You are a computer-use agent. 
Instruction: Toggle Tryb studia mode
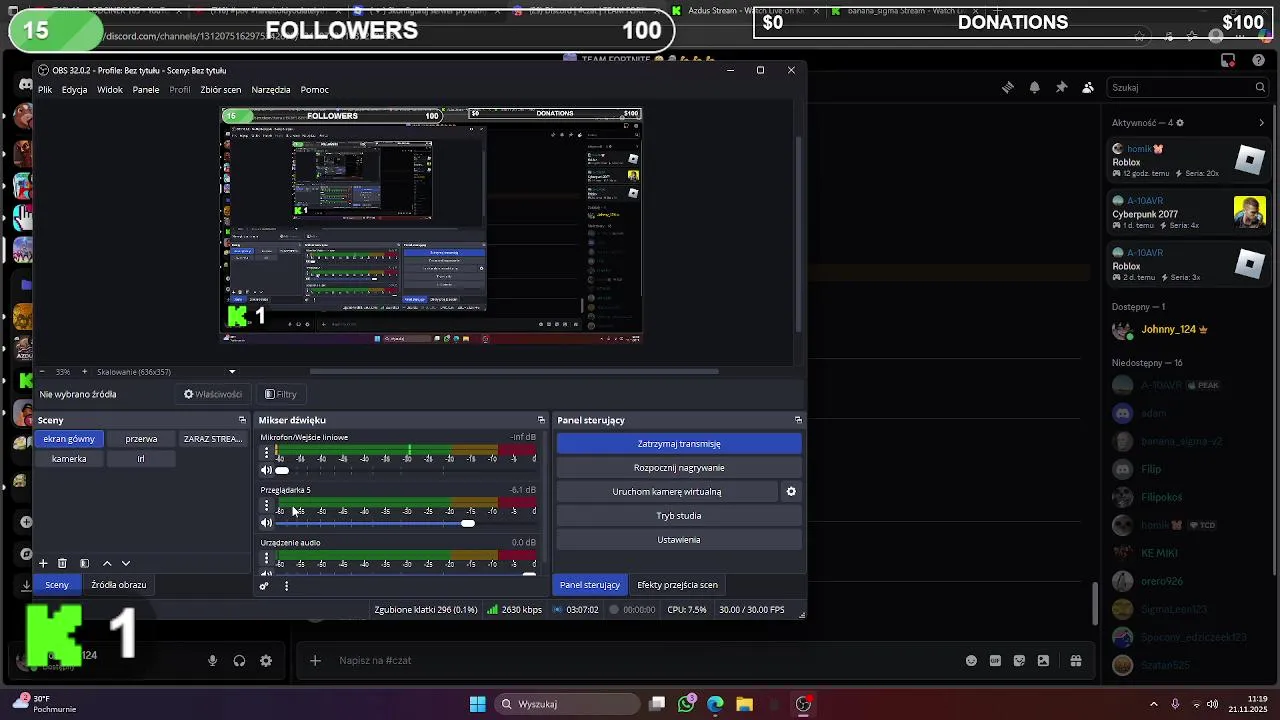(x=679, y=515)
